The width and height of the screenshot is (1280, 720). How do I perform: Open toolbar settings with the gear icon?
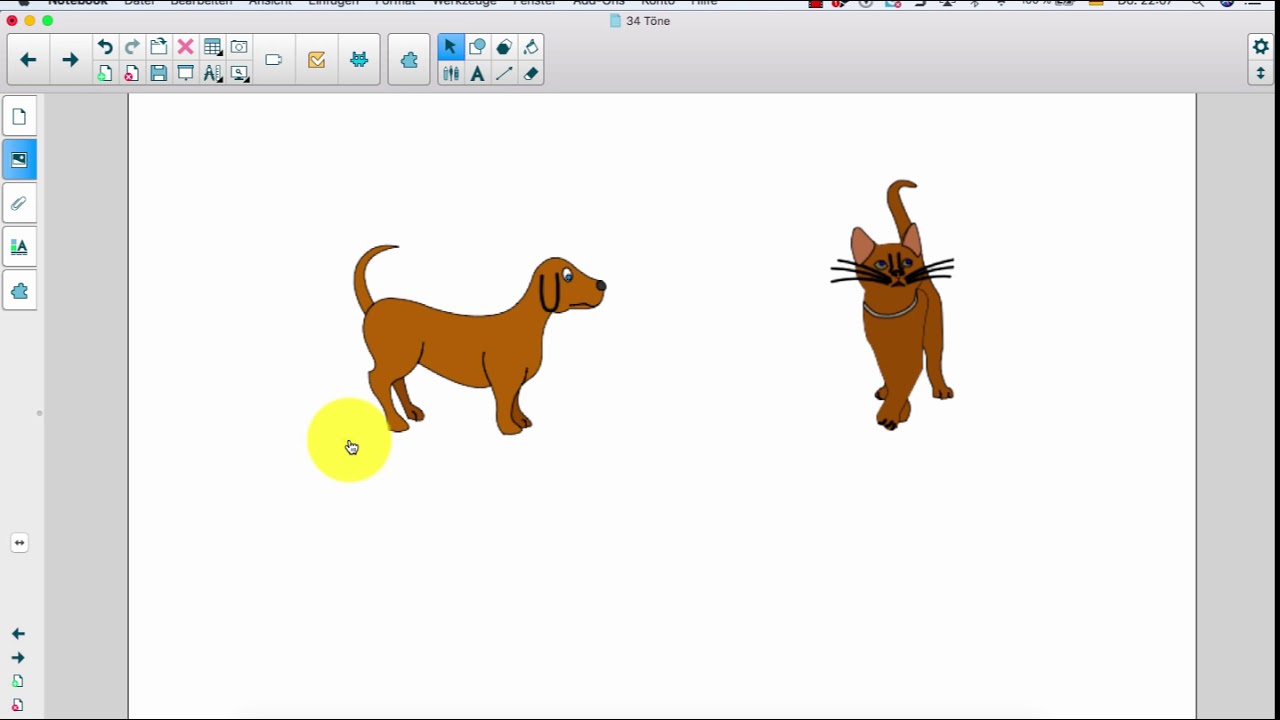click(x=1261, y=47)
